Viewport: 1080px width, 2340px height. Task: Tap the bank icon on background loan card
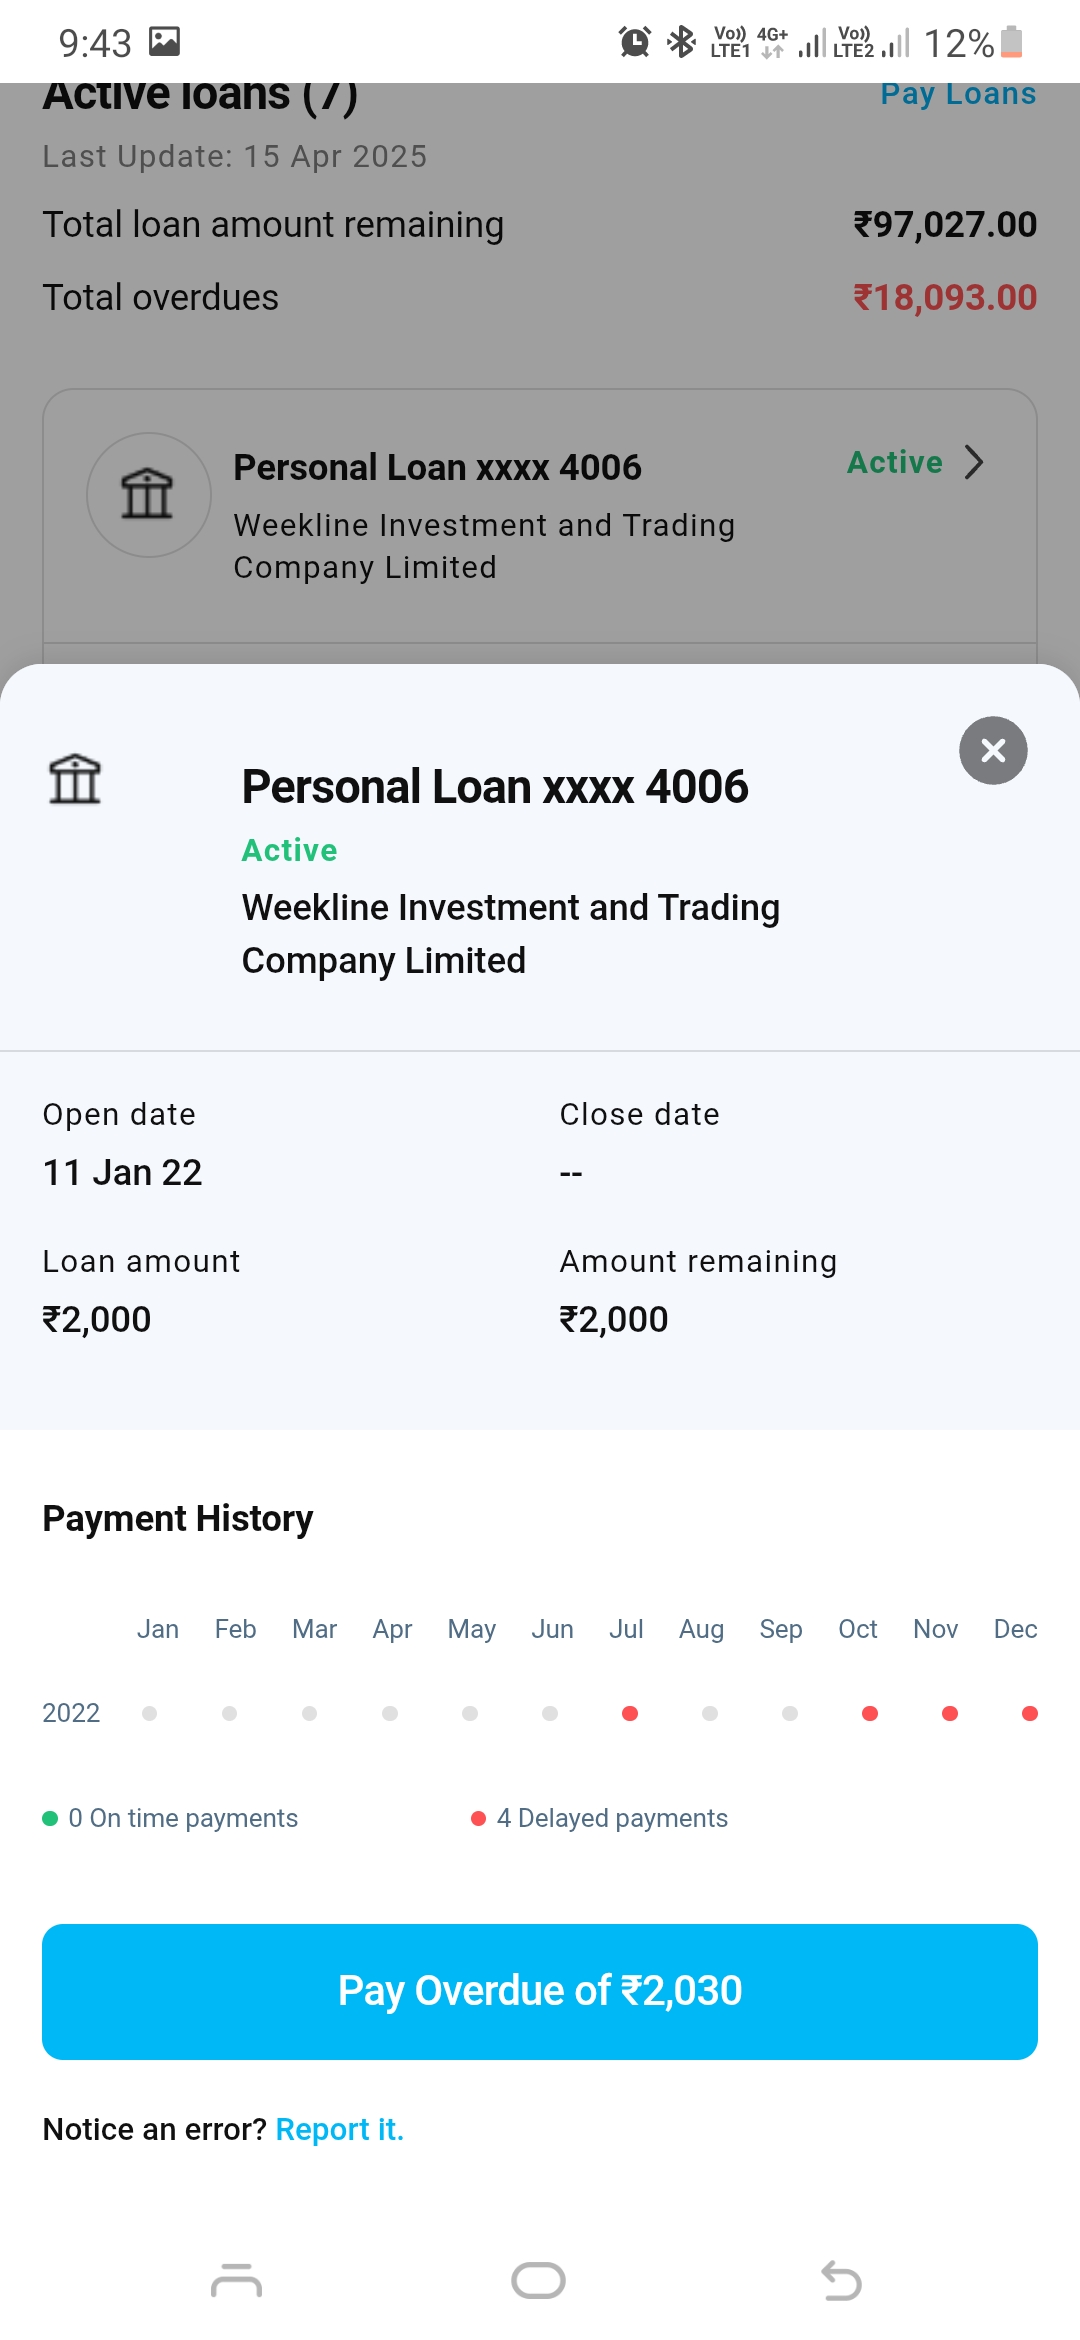[148, 494]
